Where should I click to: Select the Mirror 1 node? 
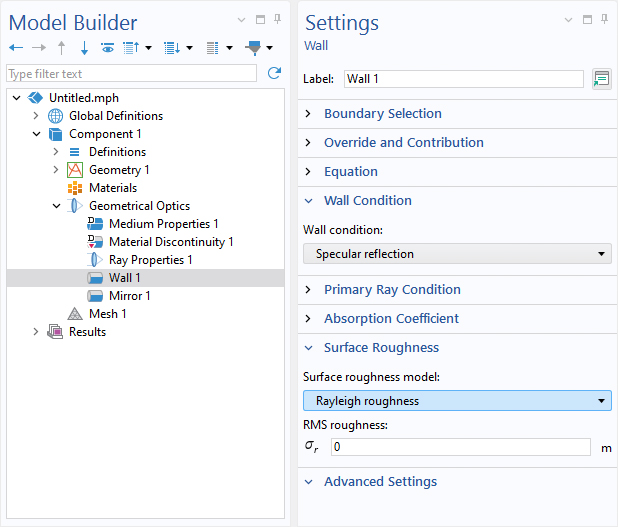129,296
